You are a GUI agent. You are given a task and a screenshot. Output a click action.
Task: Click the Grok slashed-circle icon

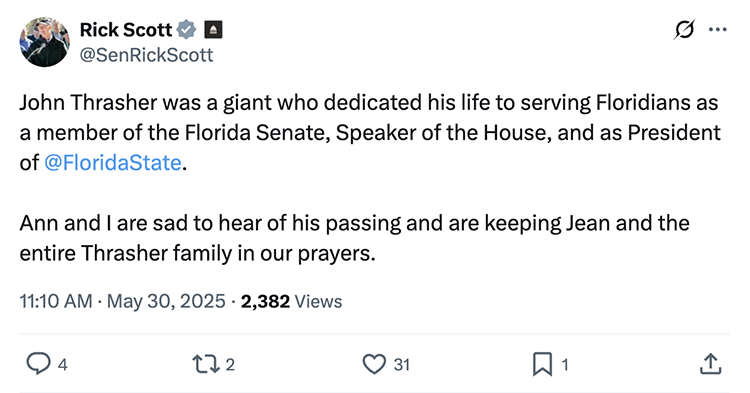coord(684,30)
